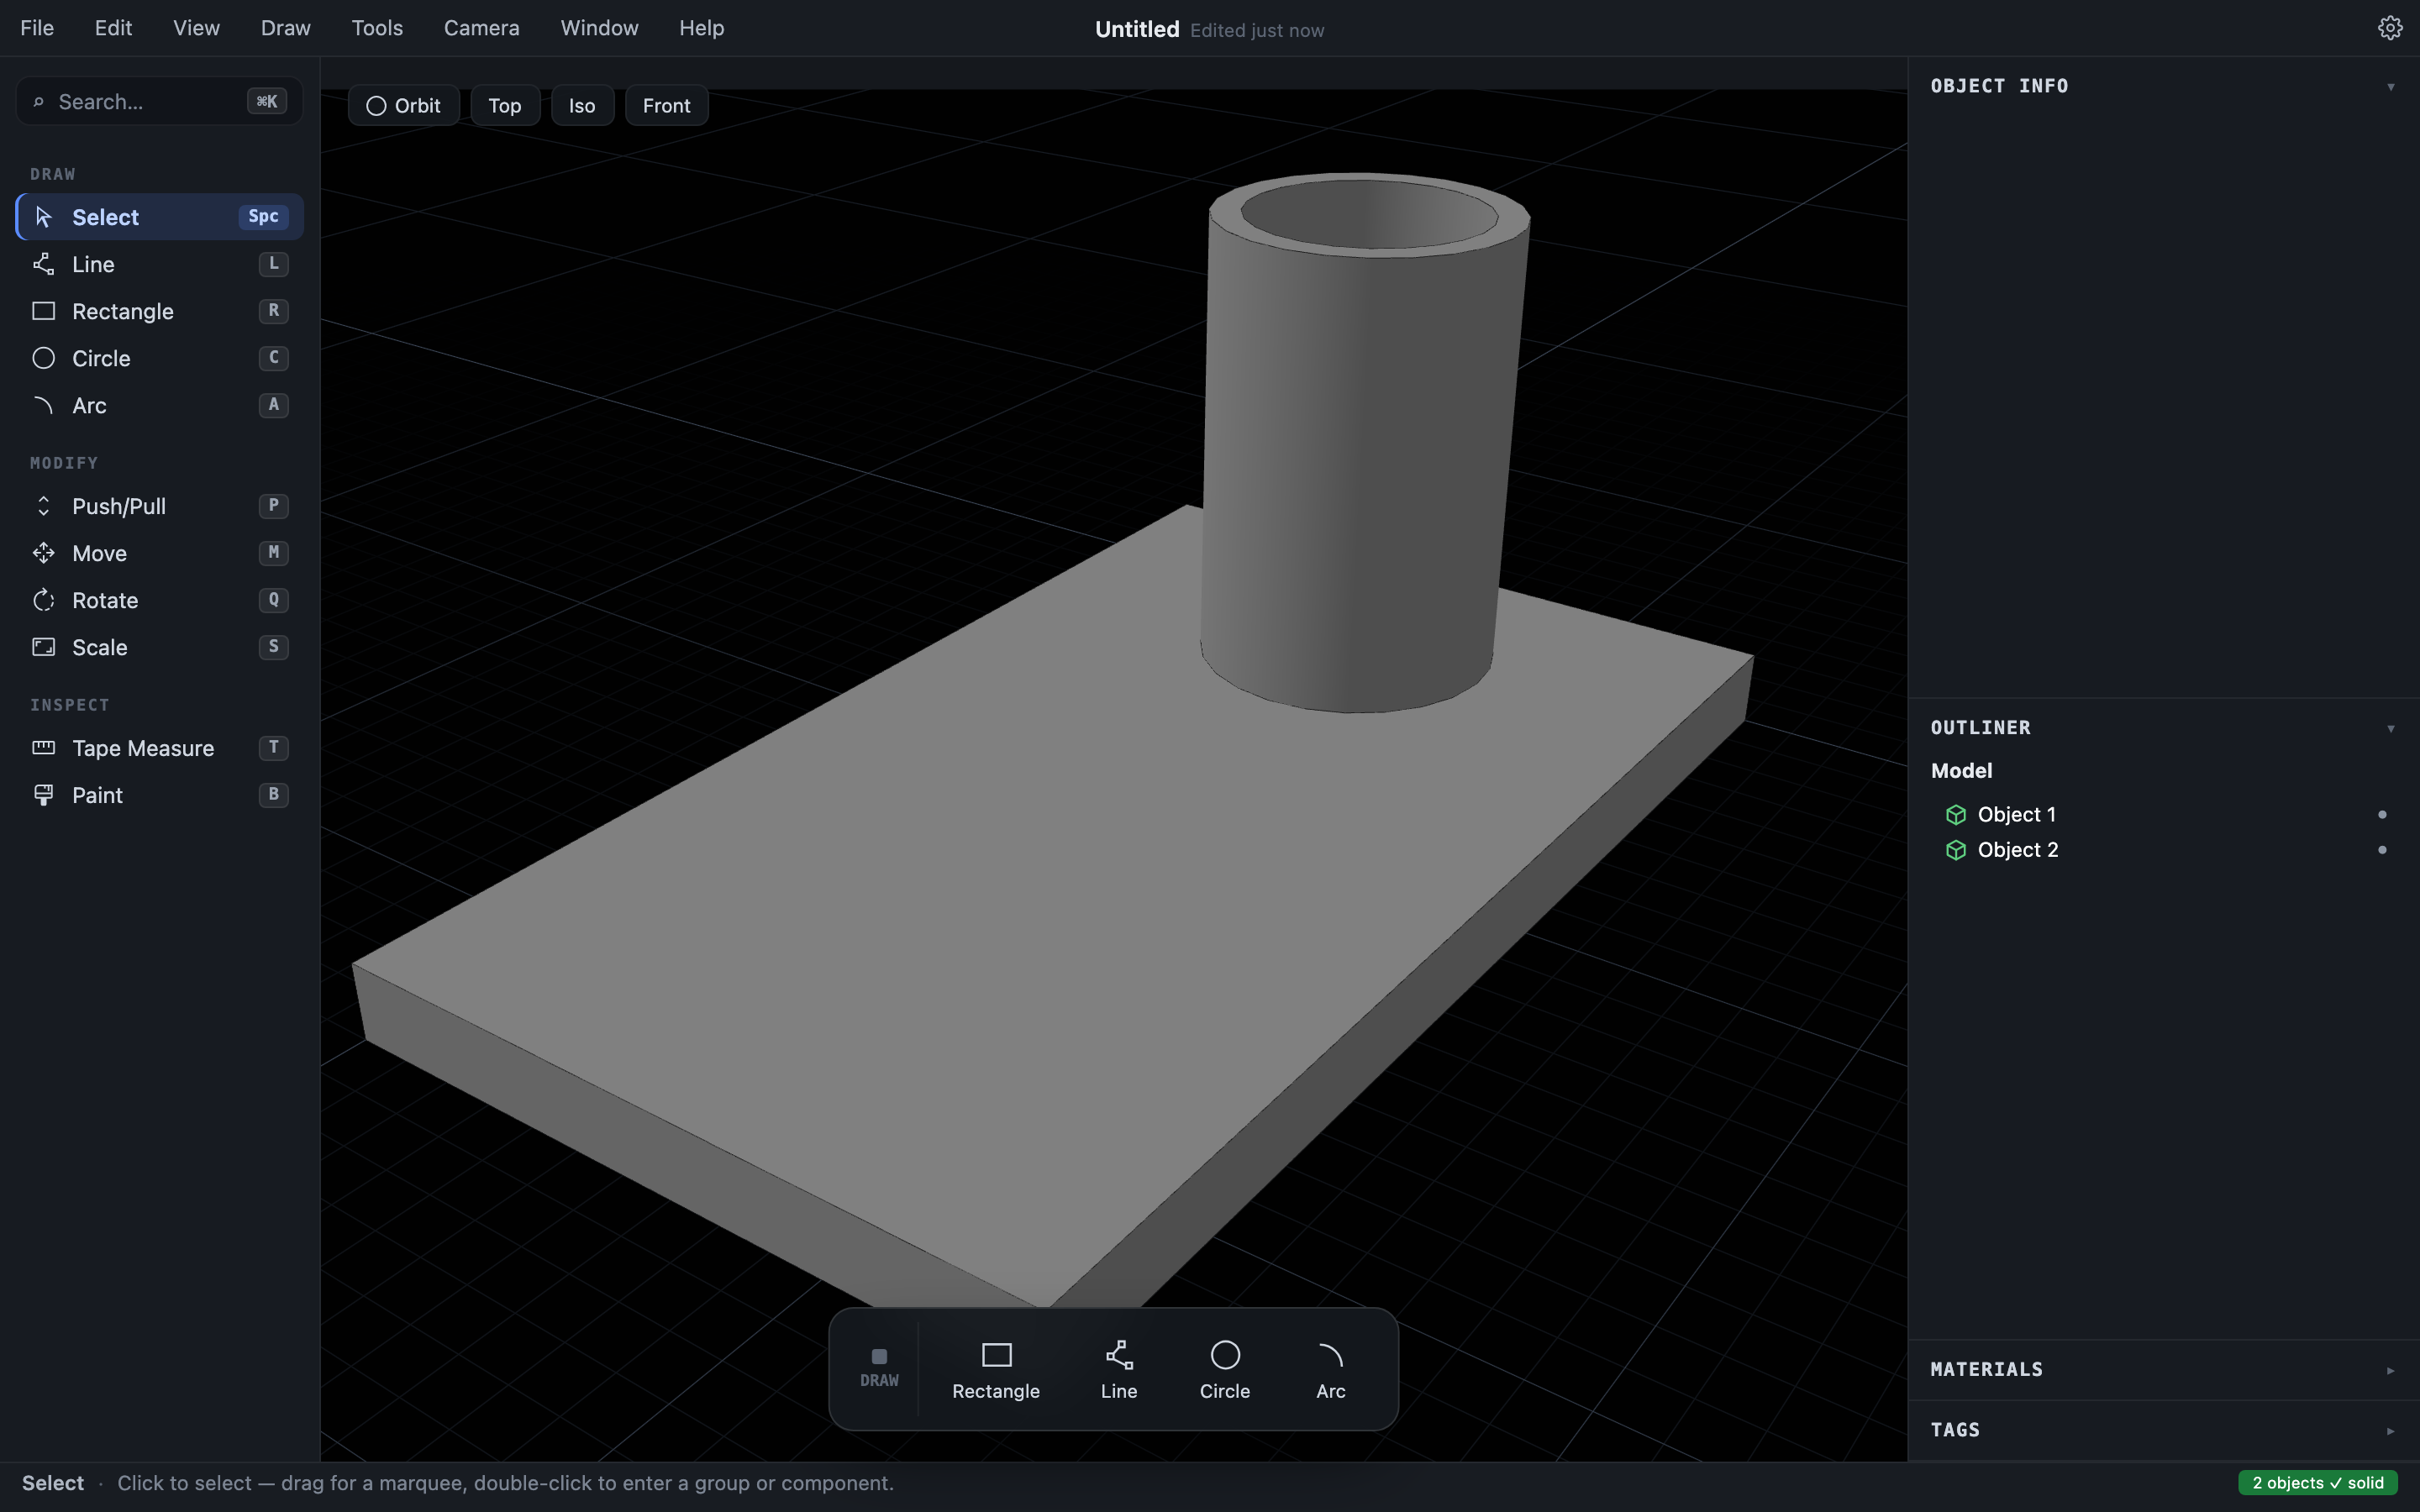Click the Model root in outliner
Viewport: 2420px width, 1512px height.
(1961, 771)
